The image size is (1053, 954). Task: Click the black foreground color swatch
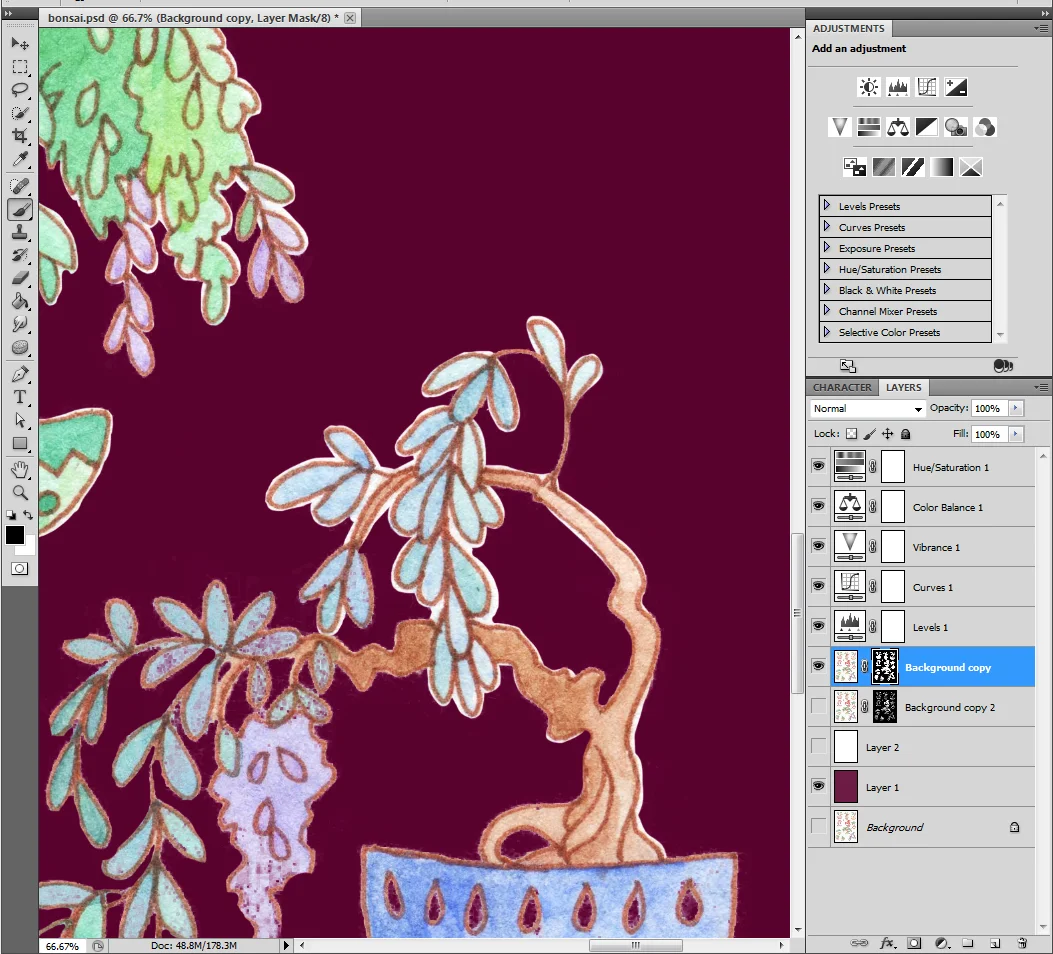[15, 535]
